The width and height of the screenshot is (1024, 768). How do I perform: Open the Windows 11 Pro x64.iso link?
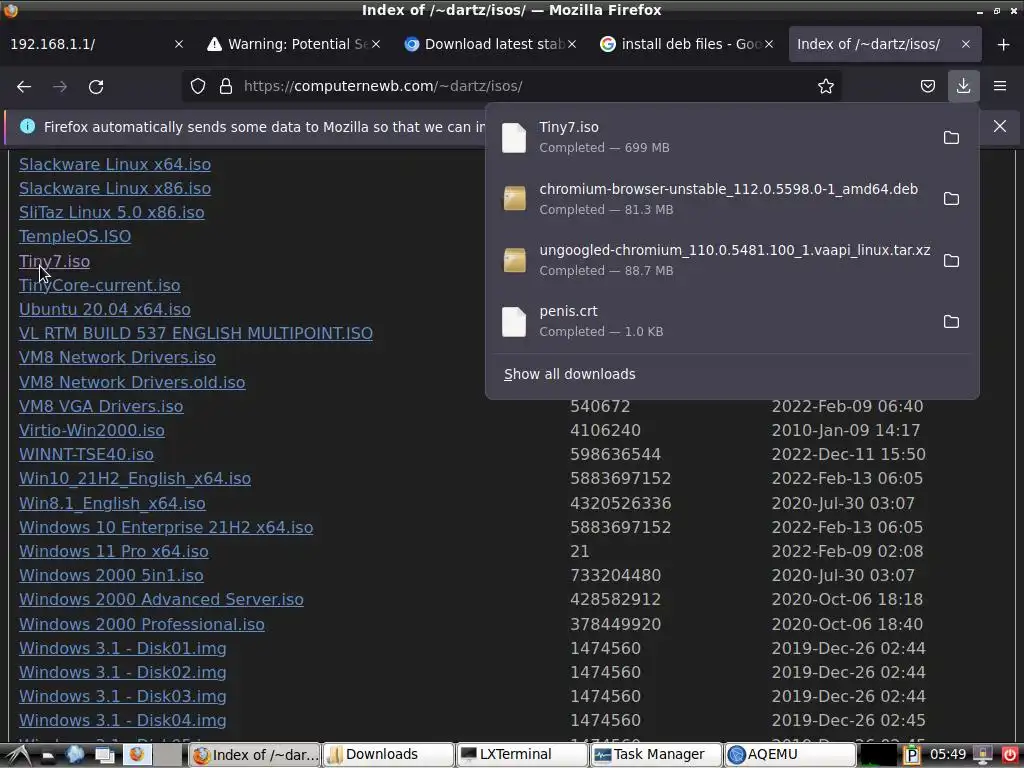point(114,551)
